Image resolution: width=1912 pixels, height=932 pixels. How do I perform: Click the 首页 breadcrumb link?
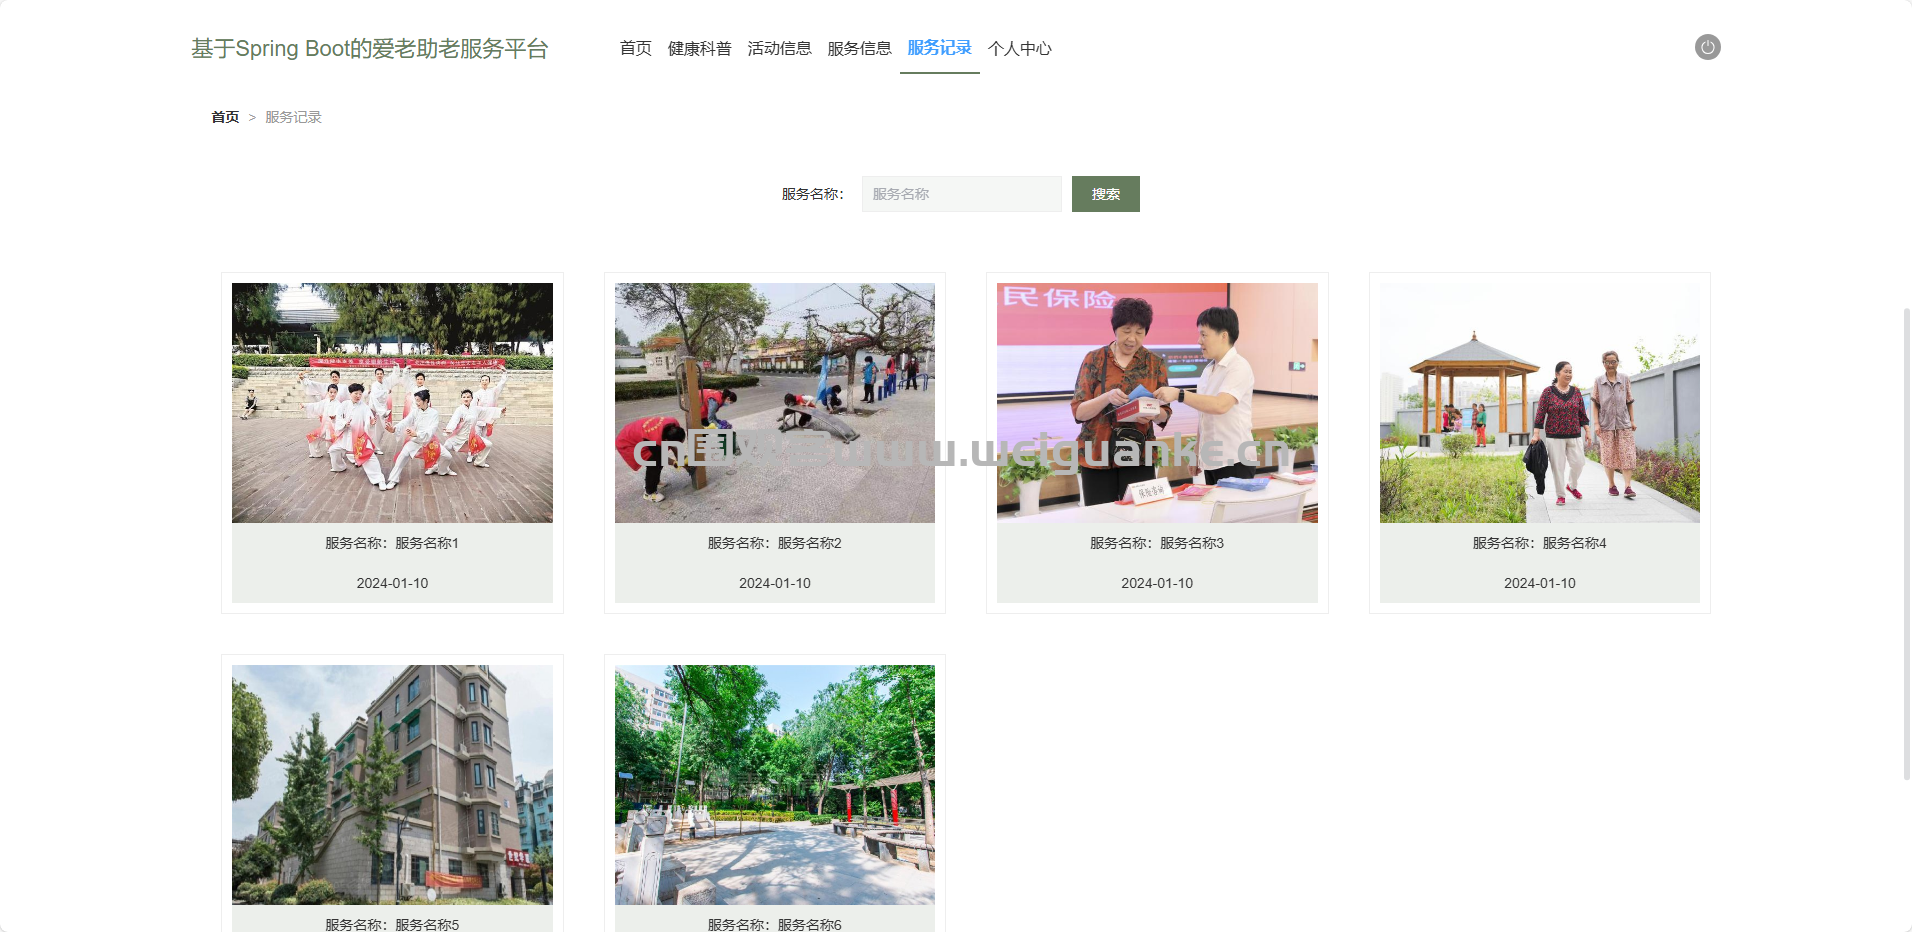click(x=225, y=117)
